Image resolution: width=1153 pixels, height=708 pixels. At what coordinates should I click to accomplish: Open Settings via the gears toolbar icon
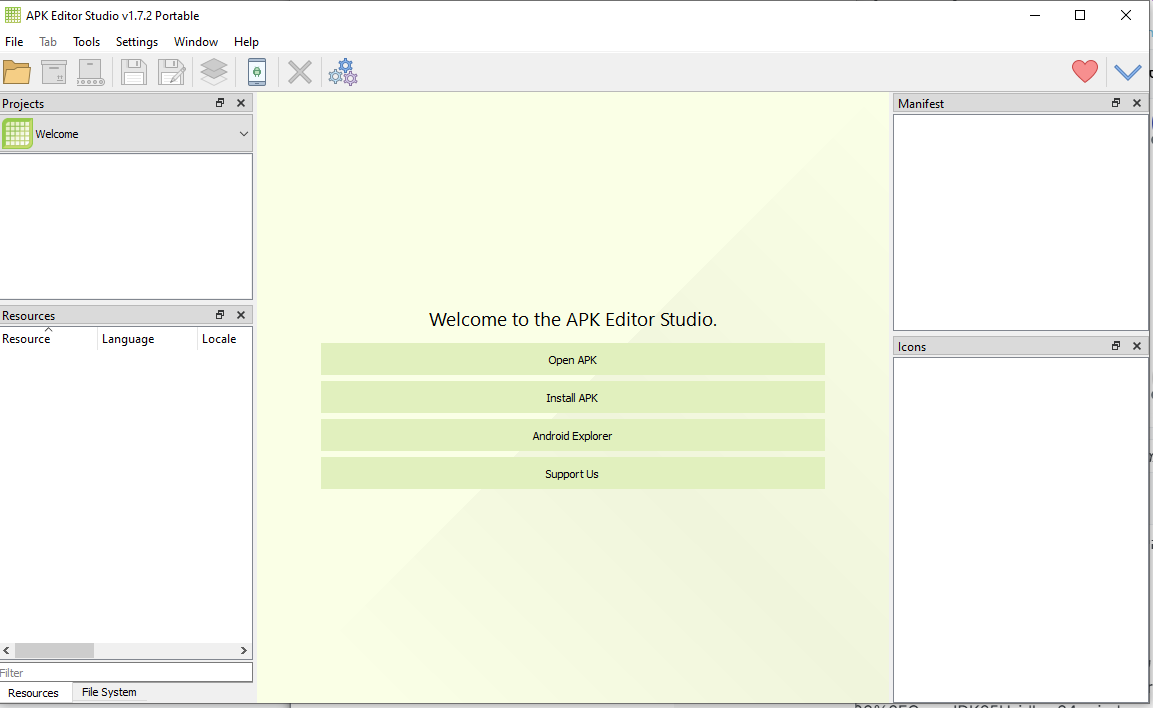343,72
